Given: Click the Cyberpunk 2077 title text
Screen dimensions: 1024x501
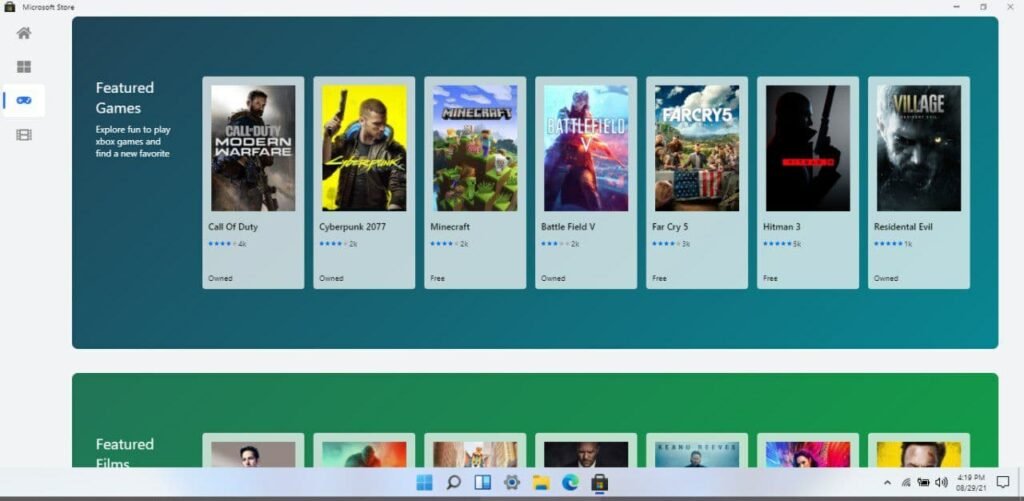Looking at the screenshot, I should pos(352,227).
